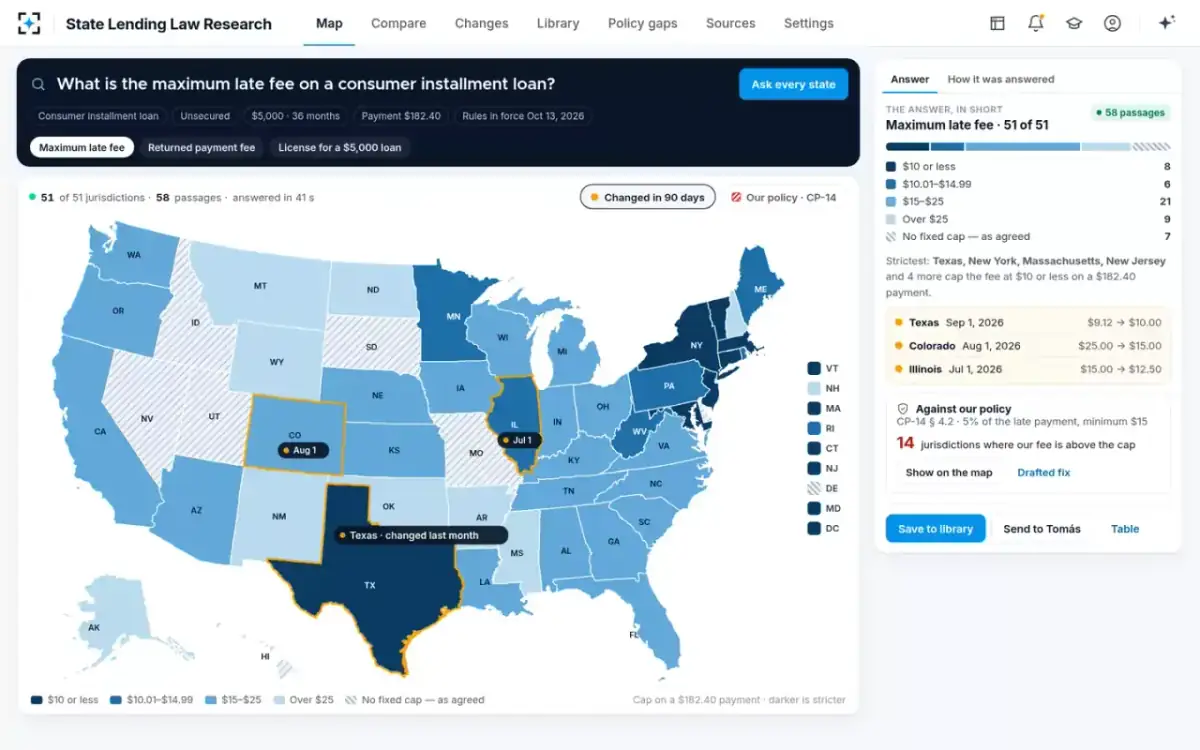Click Save to library
This screenshot has height=750, width=1200.
point(935,529)
